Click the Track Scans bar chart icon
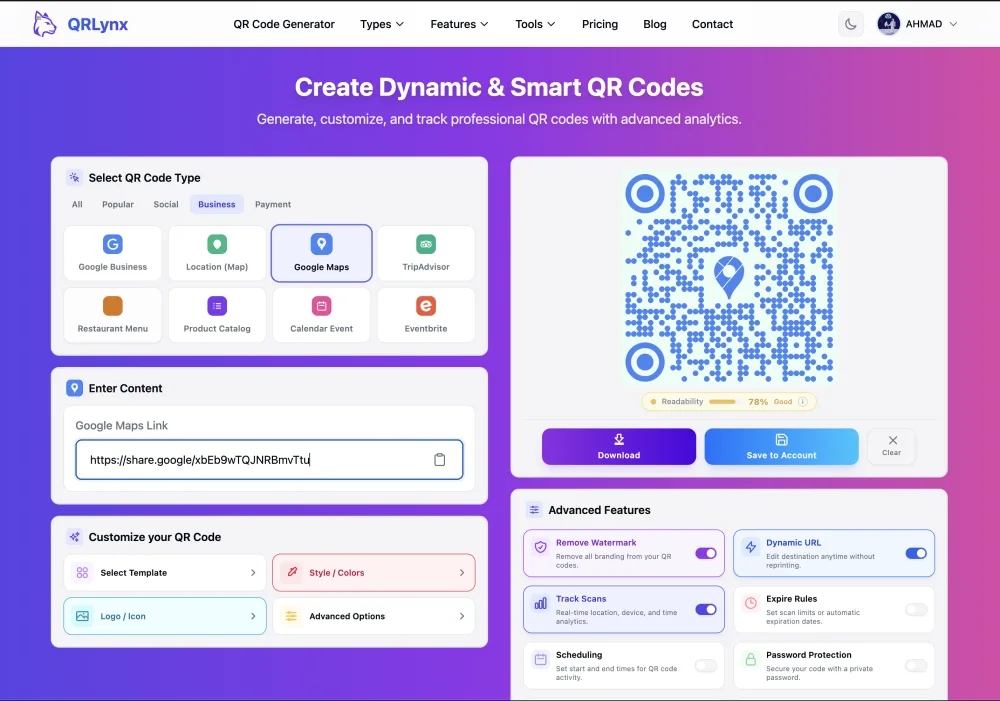Image resolution: width=1000 pixels, height=701 pixels. pos(541,603)
